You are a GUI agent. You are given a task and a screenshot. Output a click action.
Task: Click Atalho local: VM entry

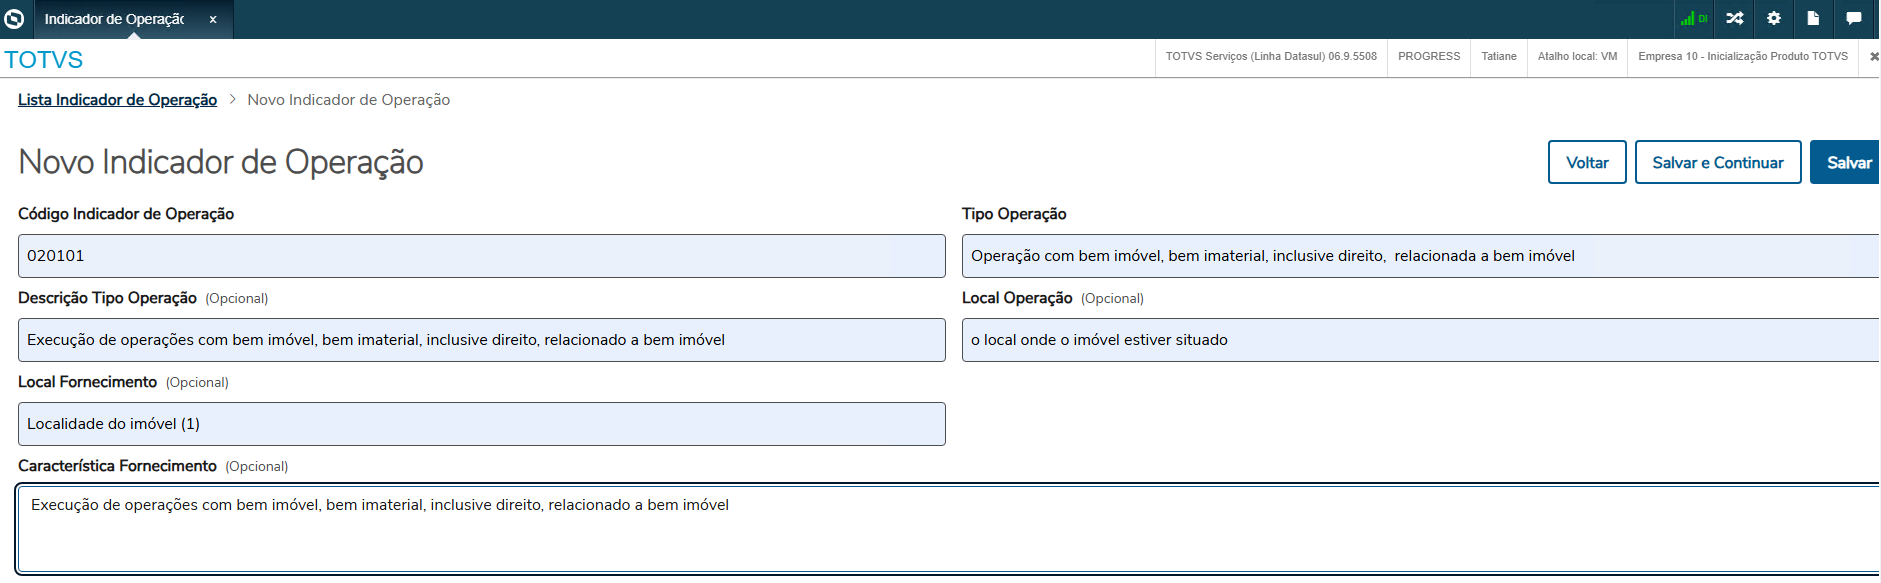coord(1577,57)
